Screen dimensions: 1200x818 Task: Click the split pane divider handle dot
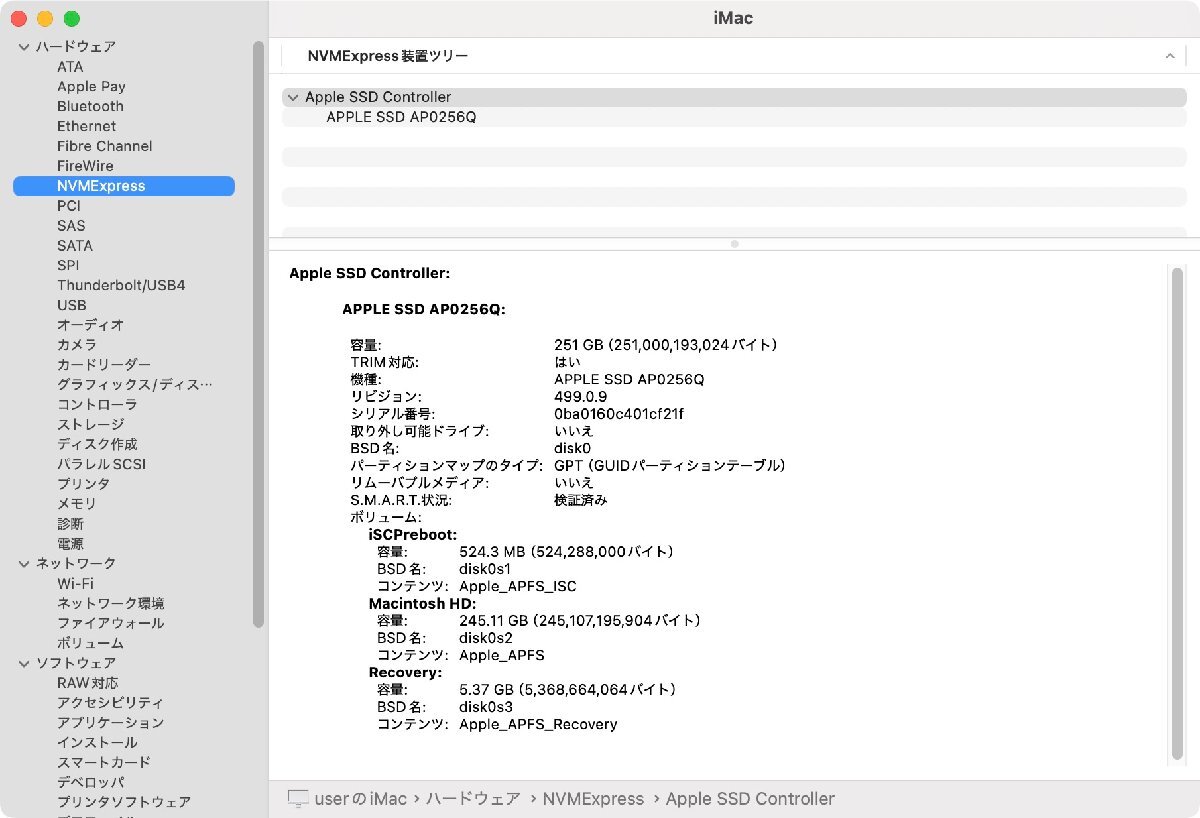(735, 244)
